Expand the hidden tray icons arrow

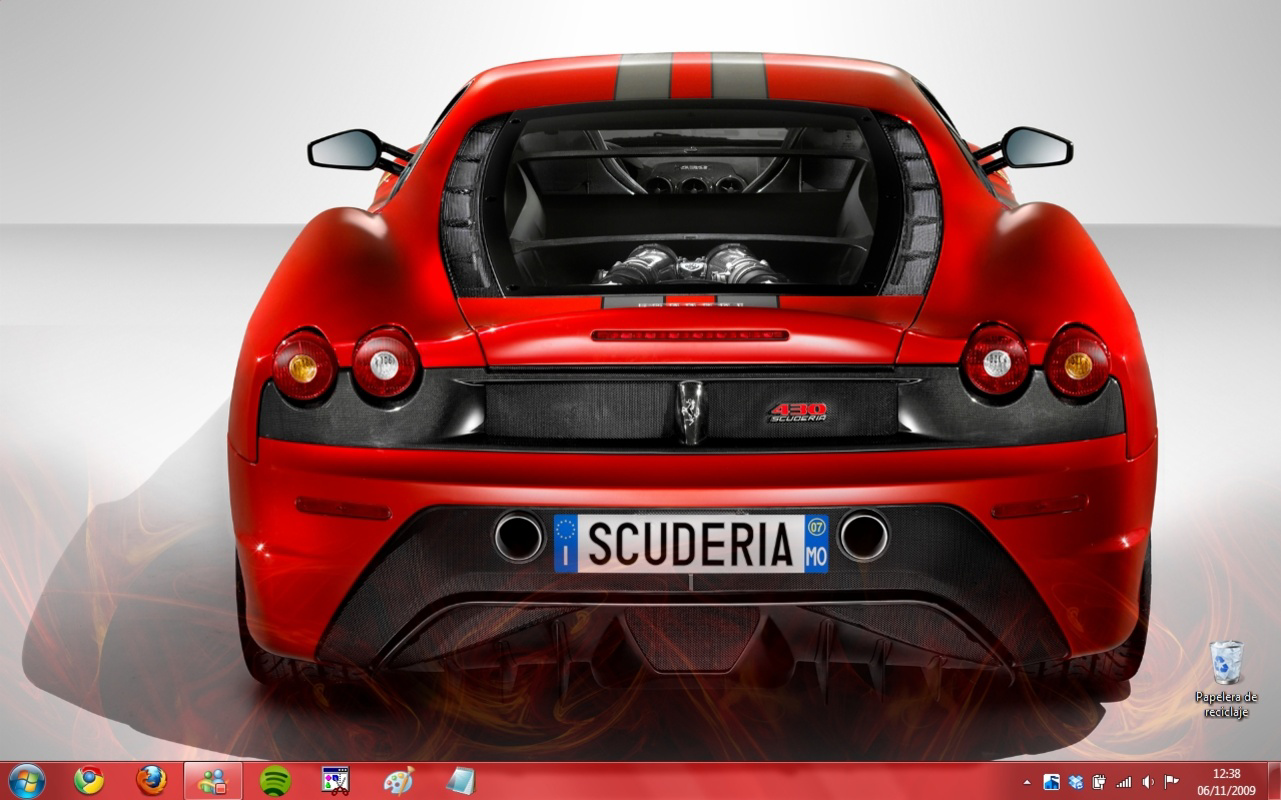(x=1027, y=780)
